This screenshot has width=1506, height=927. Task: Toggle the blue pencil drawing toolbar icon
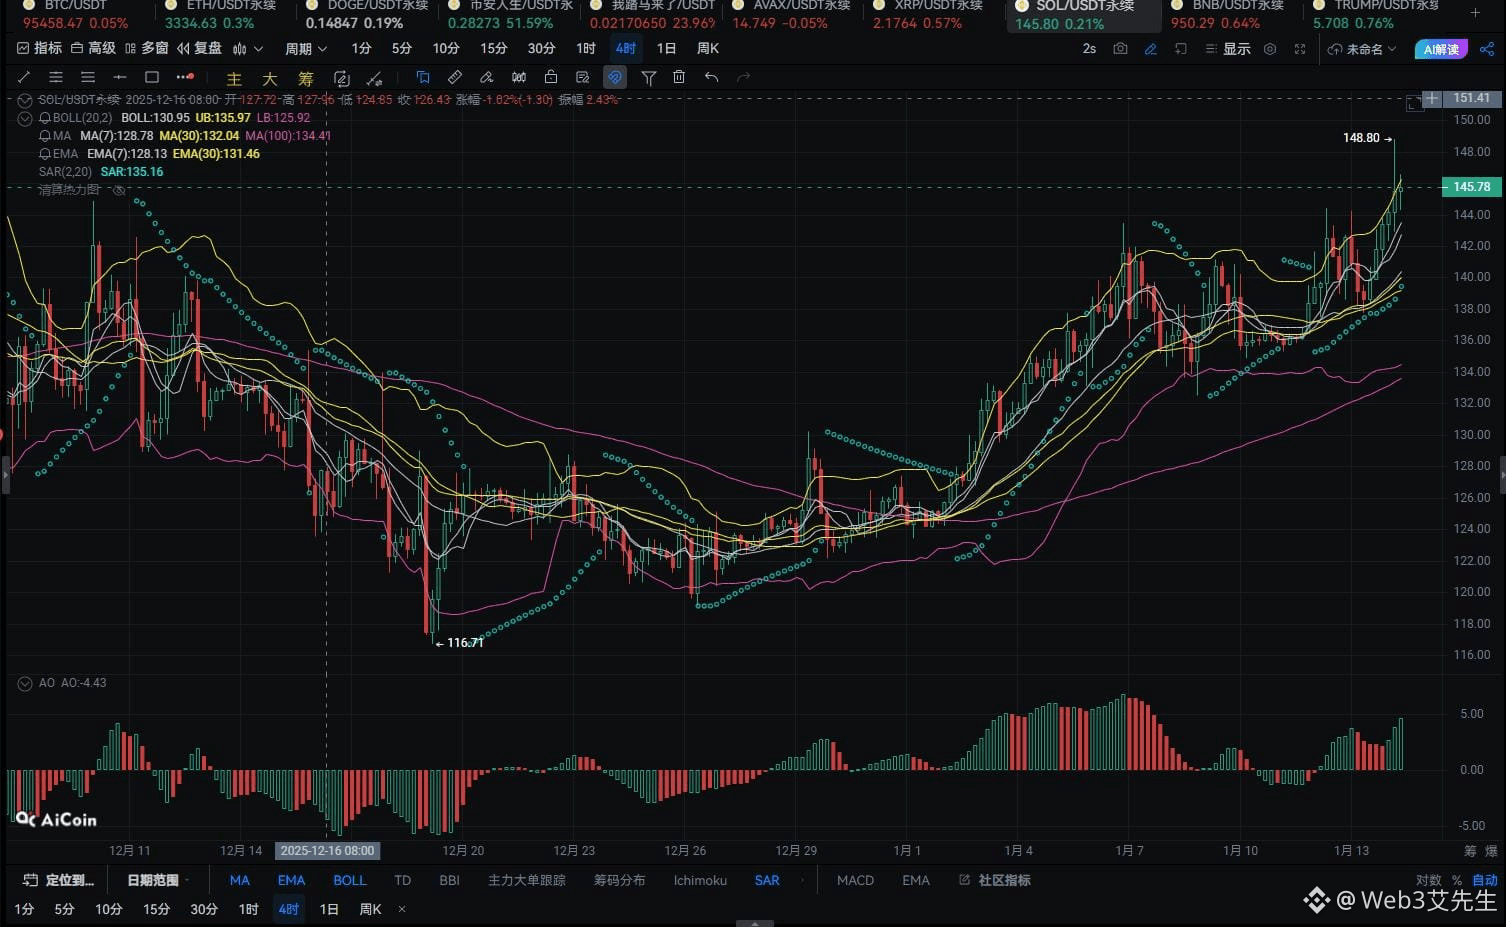(x=1151, y=48)
